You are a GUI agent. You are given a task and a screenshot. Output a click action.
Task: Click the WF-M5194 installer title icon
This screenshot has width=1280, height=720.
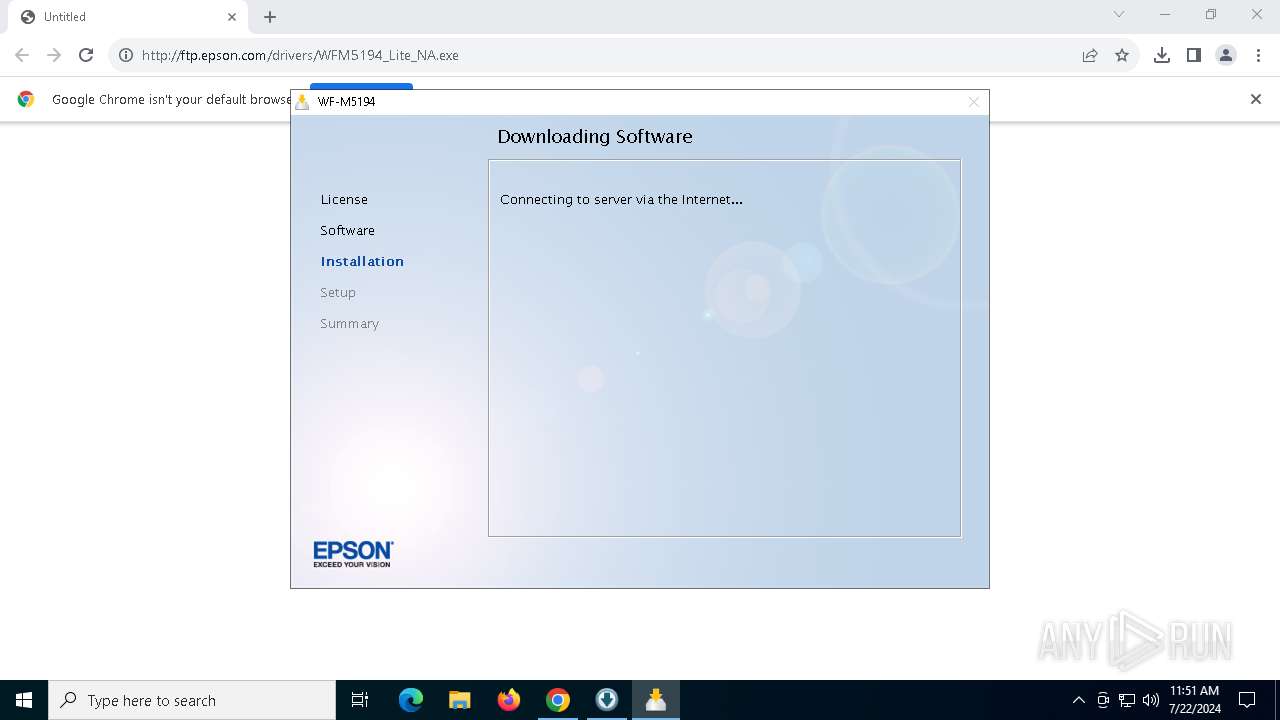(x=302, y=102)
